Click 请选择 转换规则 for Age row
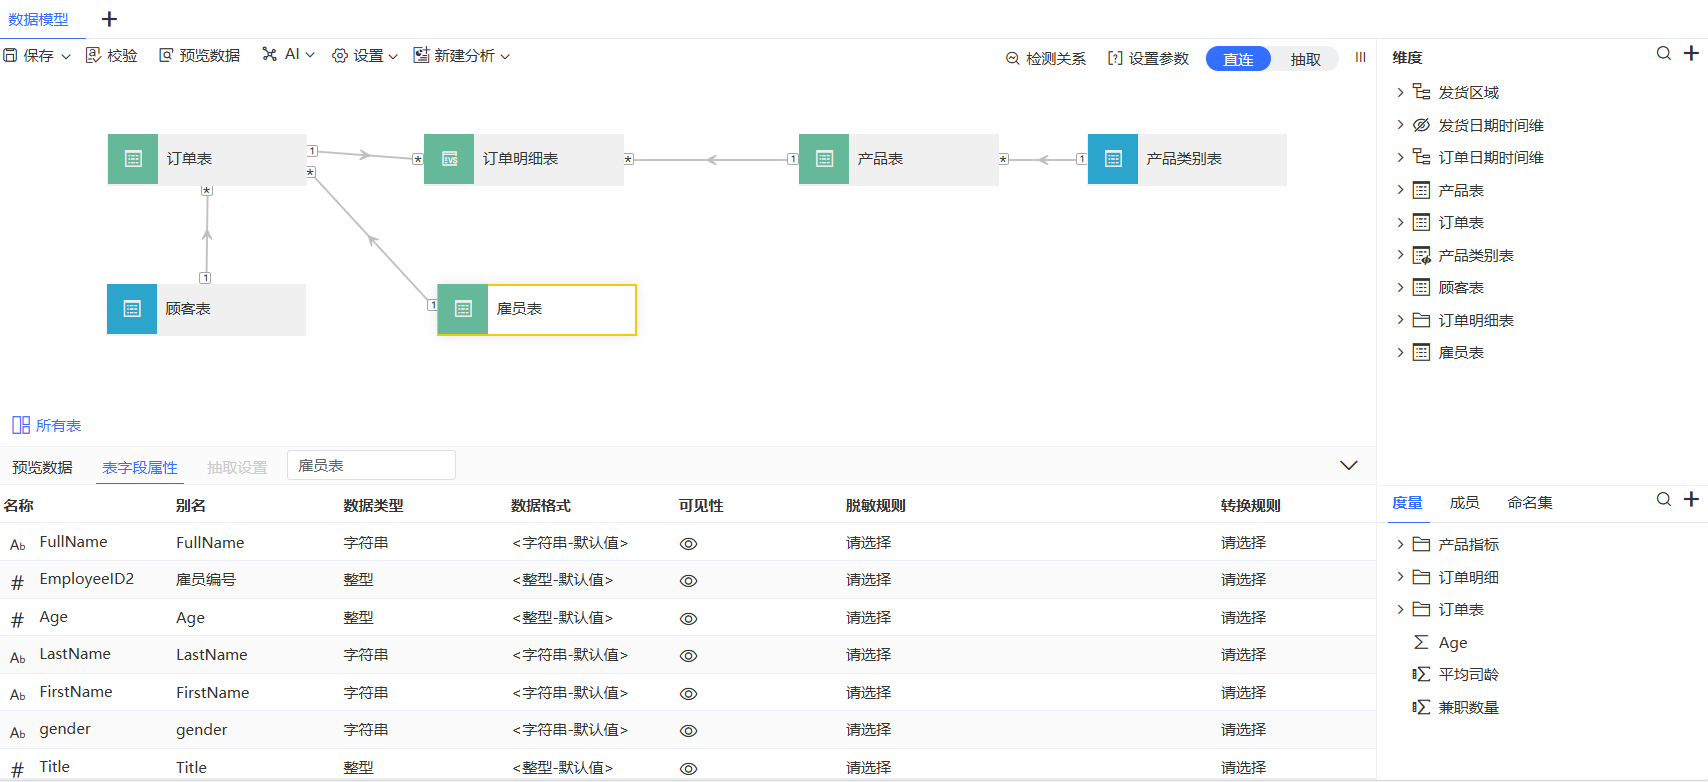The width and height of the screenshot is (1708, 782). [1243, 618]
